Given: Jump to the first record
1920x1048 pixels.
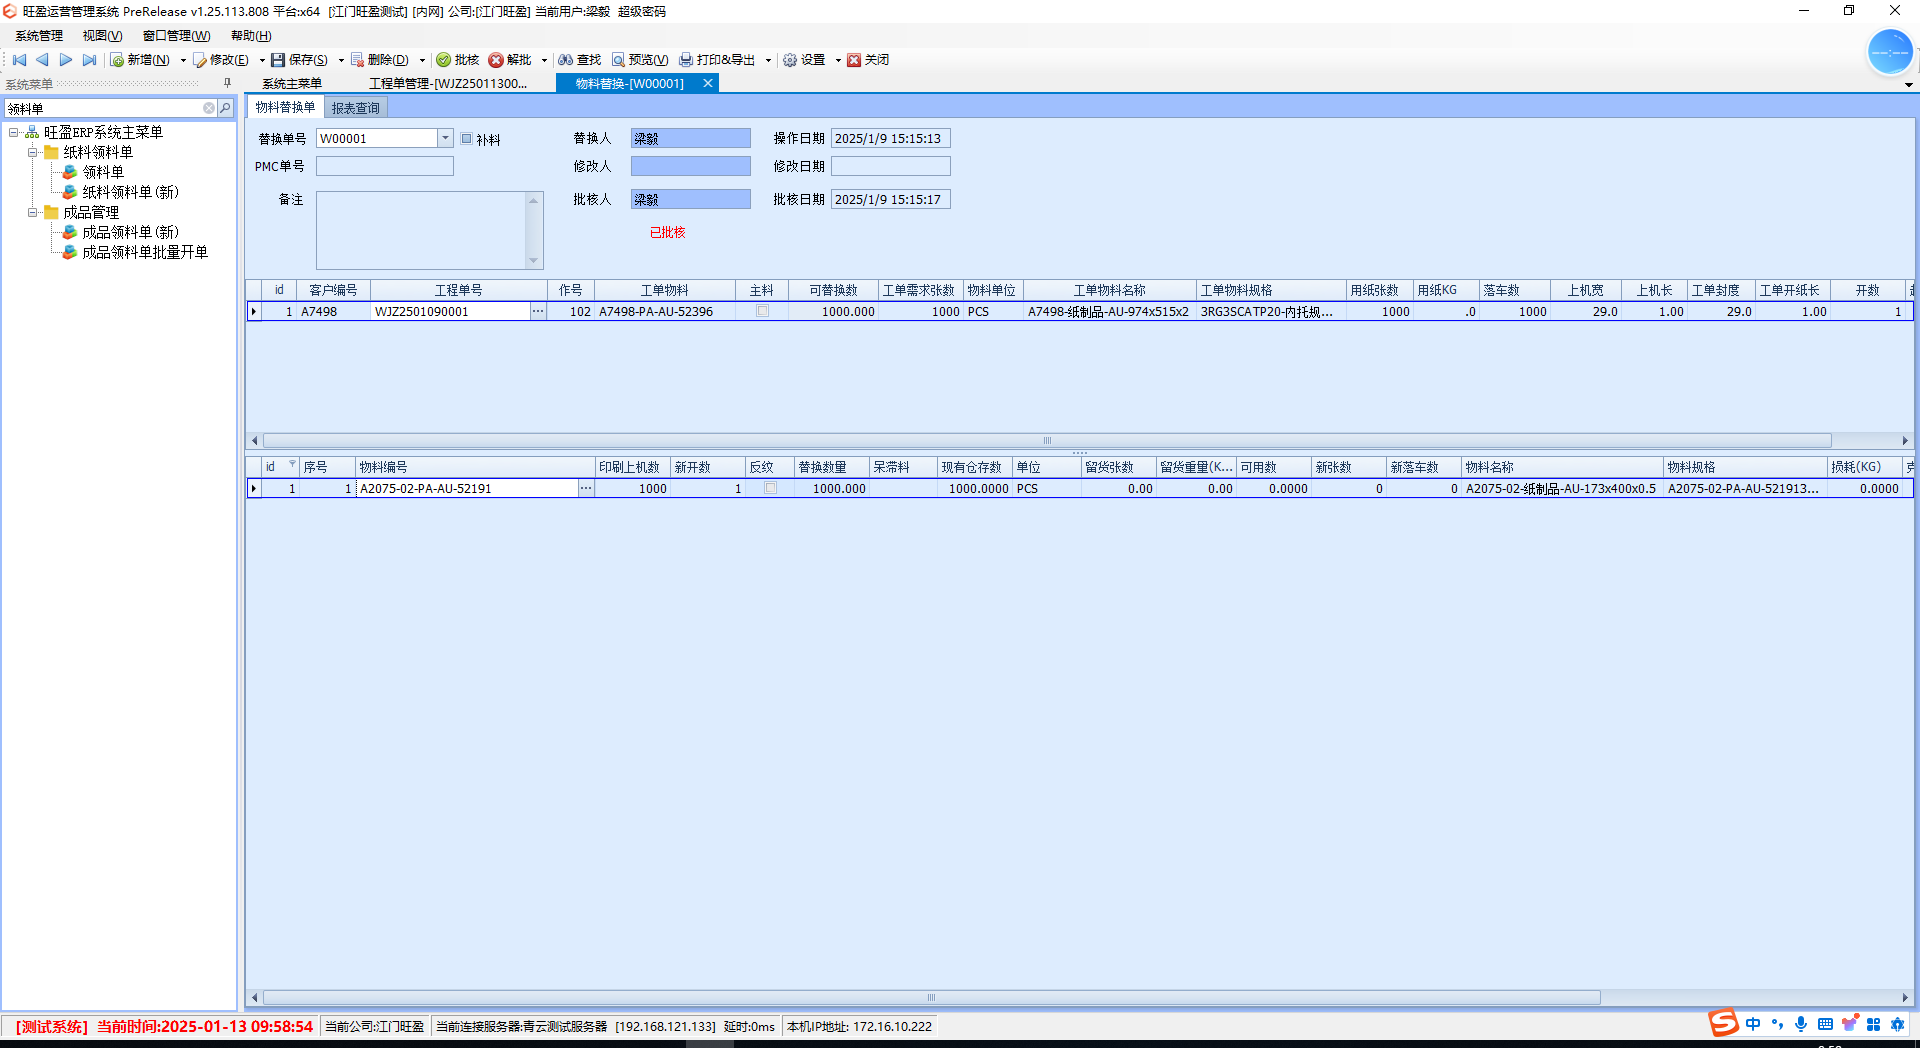Looking at the screenshot, I should point(19,60).
